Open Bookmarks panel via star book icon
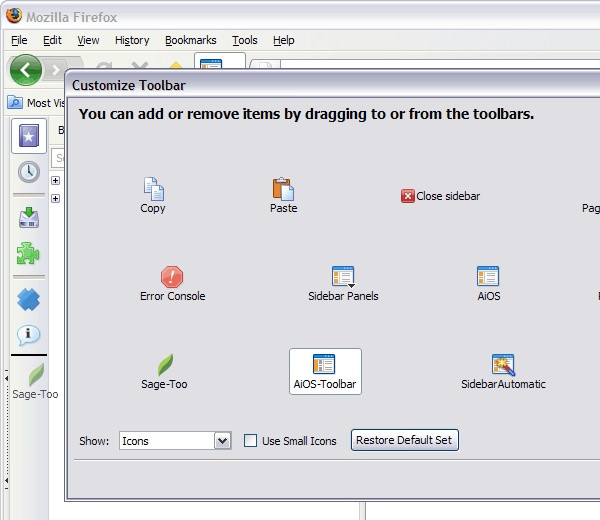 29,136
